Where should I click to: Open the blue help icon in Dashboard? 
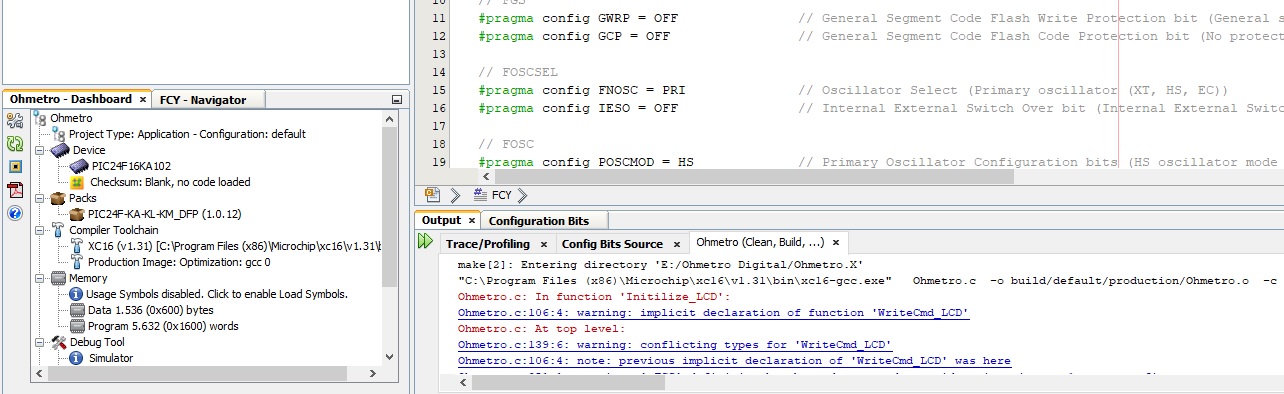click(x=15, y=213)
